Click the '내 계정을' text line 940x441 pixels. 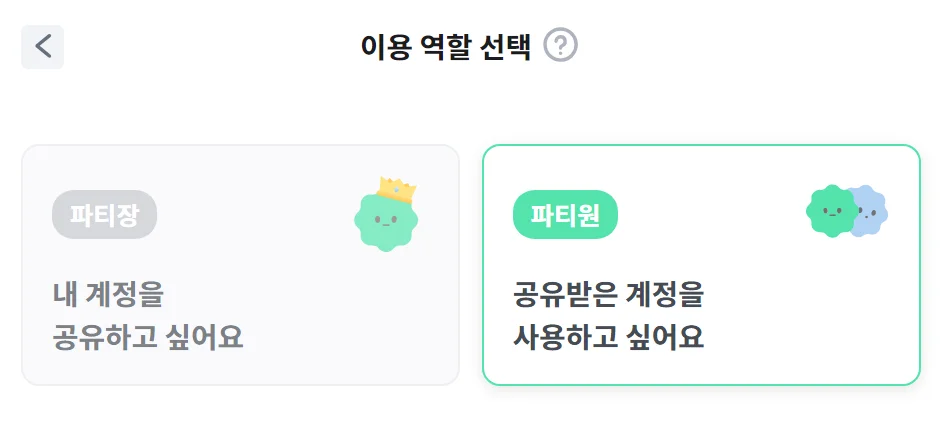(x=108, y=295)
